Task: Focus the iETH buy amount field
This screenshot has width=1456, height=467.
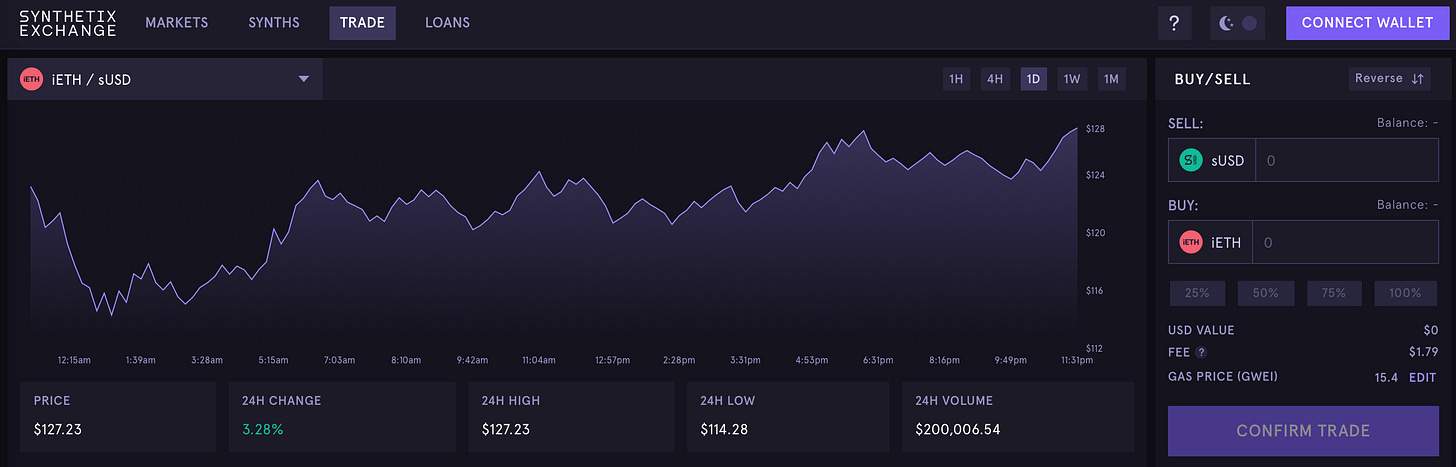Action: [x=1345, y=242]
